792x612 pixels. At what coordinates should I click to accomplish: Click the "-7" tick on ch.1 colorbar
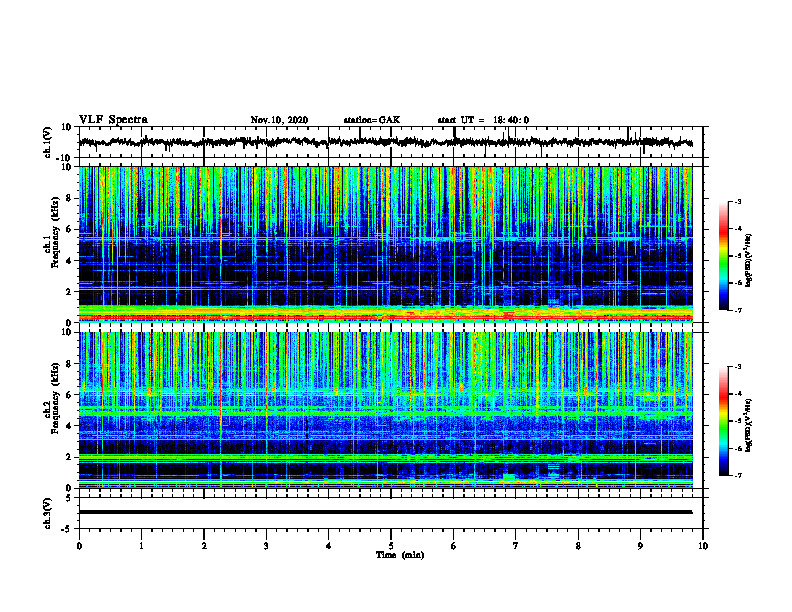pos(738,310)
